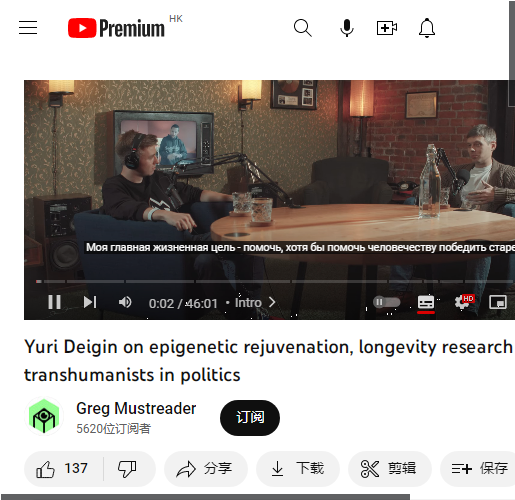Subscribe with the 订阅 button
The image size is (515, 500).
(250, 418)
